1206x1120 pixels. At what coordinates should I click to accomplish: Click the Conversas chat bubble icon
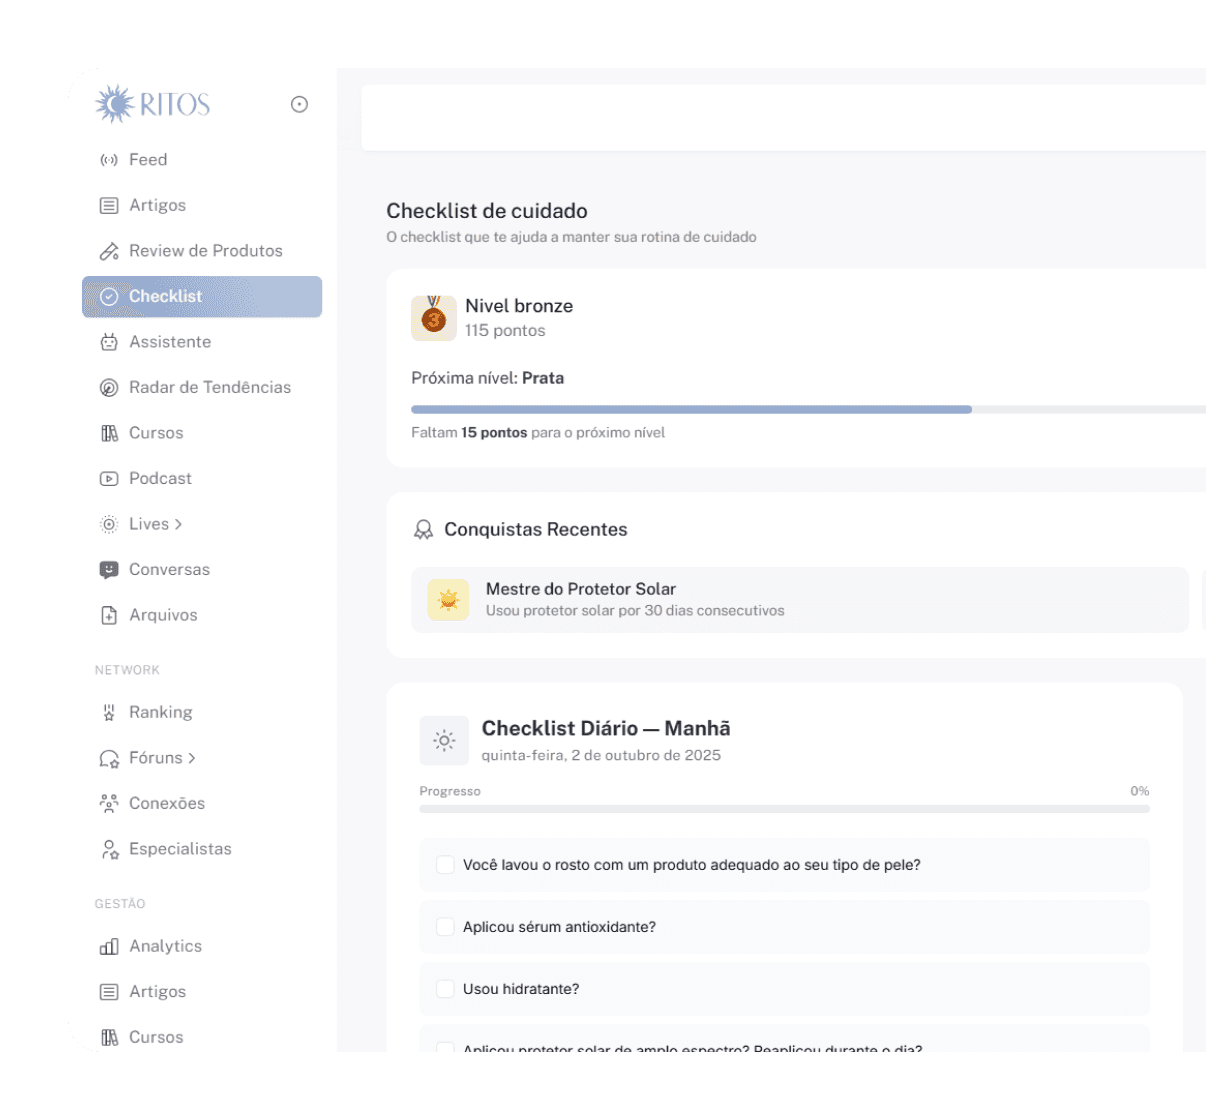pyautogui.click(x=109, y=570)
